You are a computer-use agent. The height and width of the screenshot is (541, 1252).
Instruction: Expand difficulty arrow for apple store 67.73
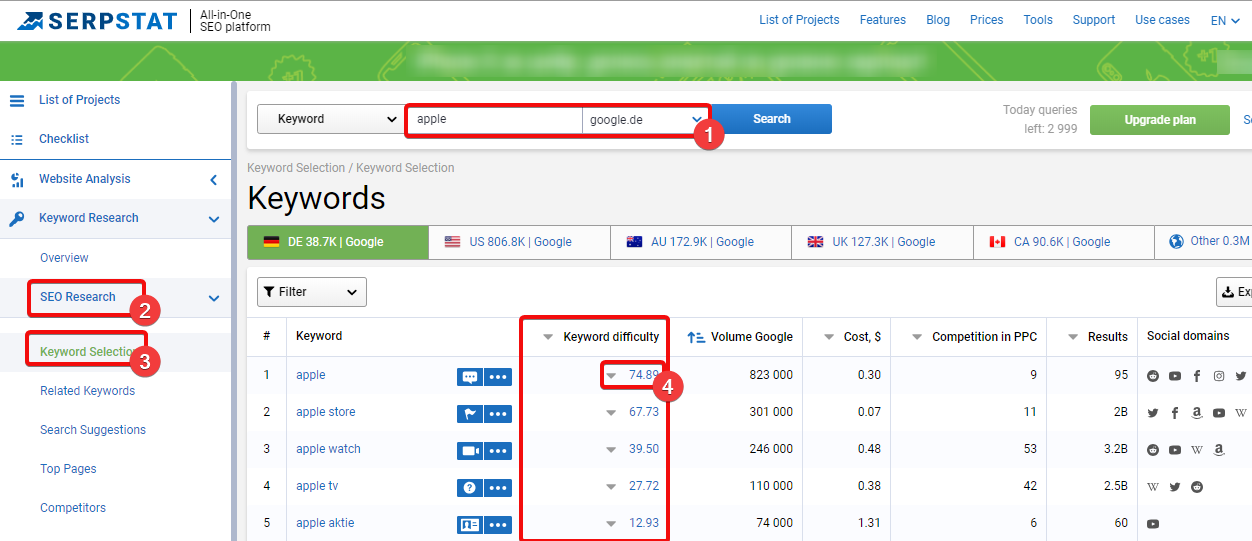tap(611, 413)
